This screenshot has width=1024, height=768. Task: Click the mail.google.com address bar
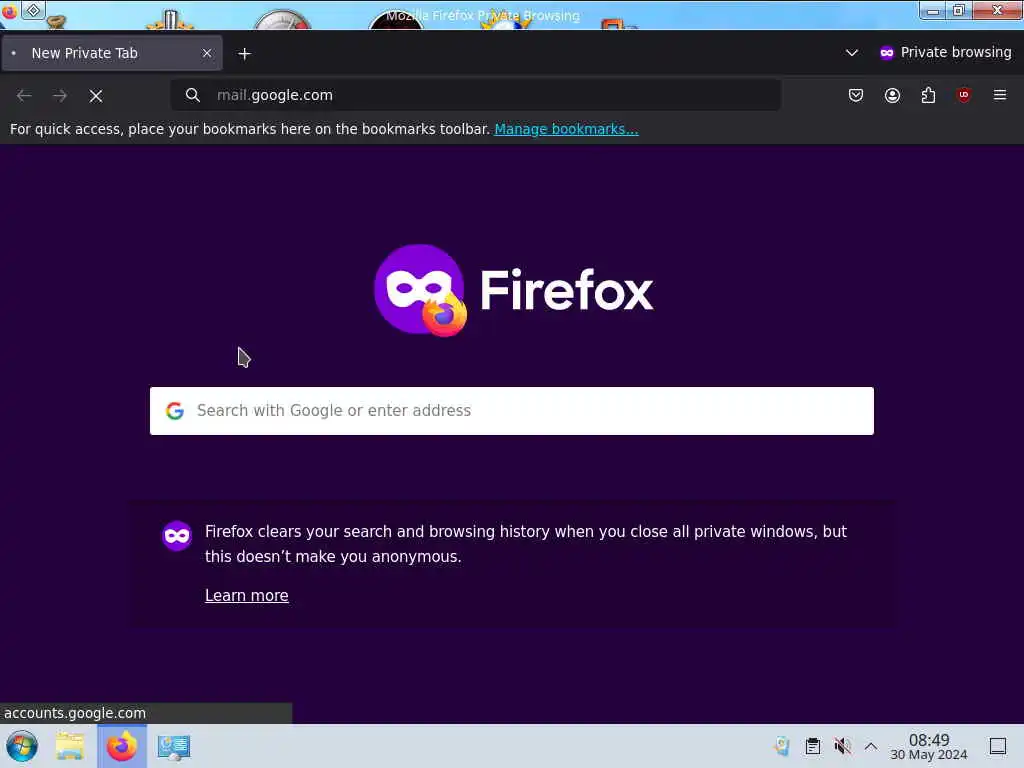tap(475, 95)
